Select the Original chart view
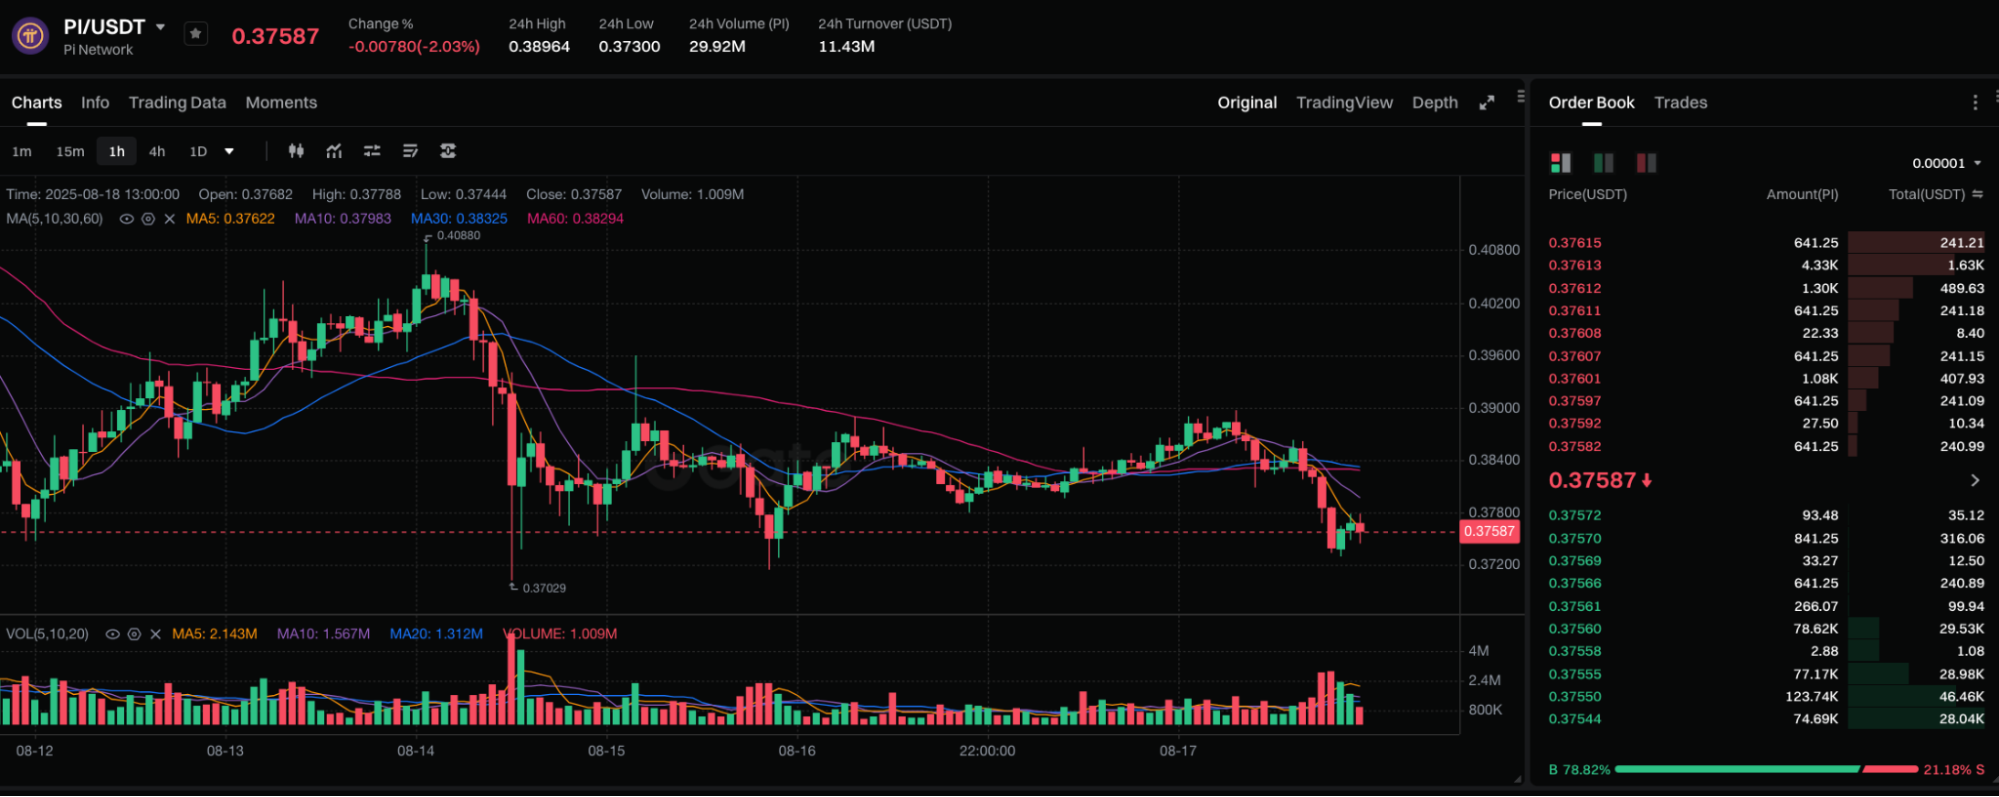 pos(1247,103)
